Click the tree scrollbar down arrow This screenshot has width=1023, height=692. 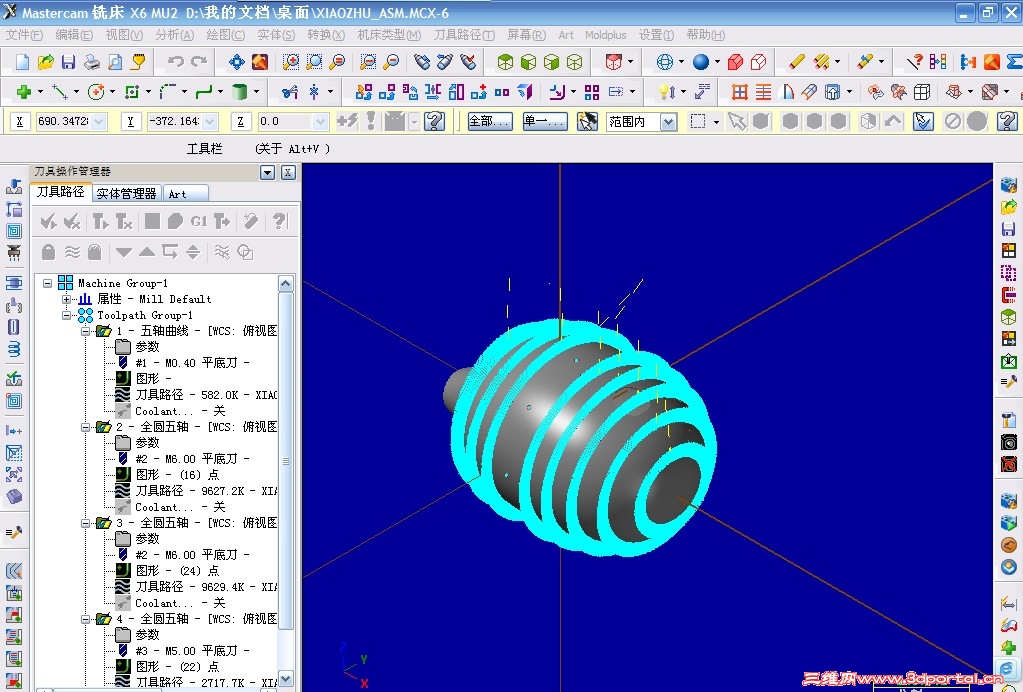tap(286, 678)
